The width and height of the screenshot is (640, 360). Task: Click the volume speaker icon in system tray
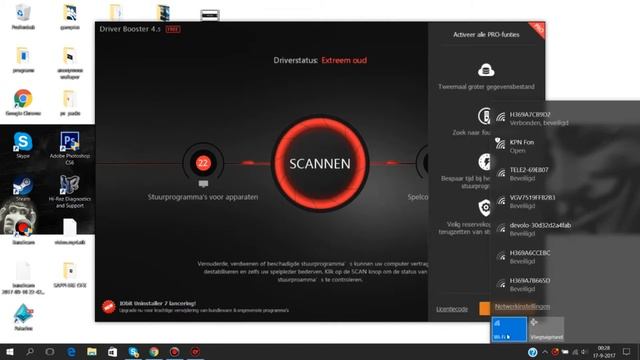tap(584, 352)
